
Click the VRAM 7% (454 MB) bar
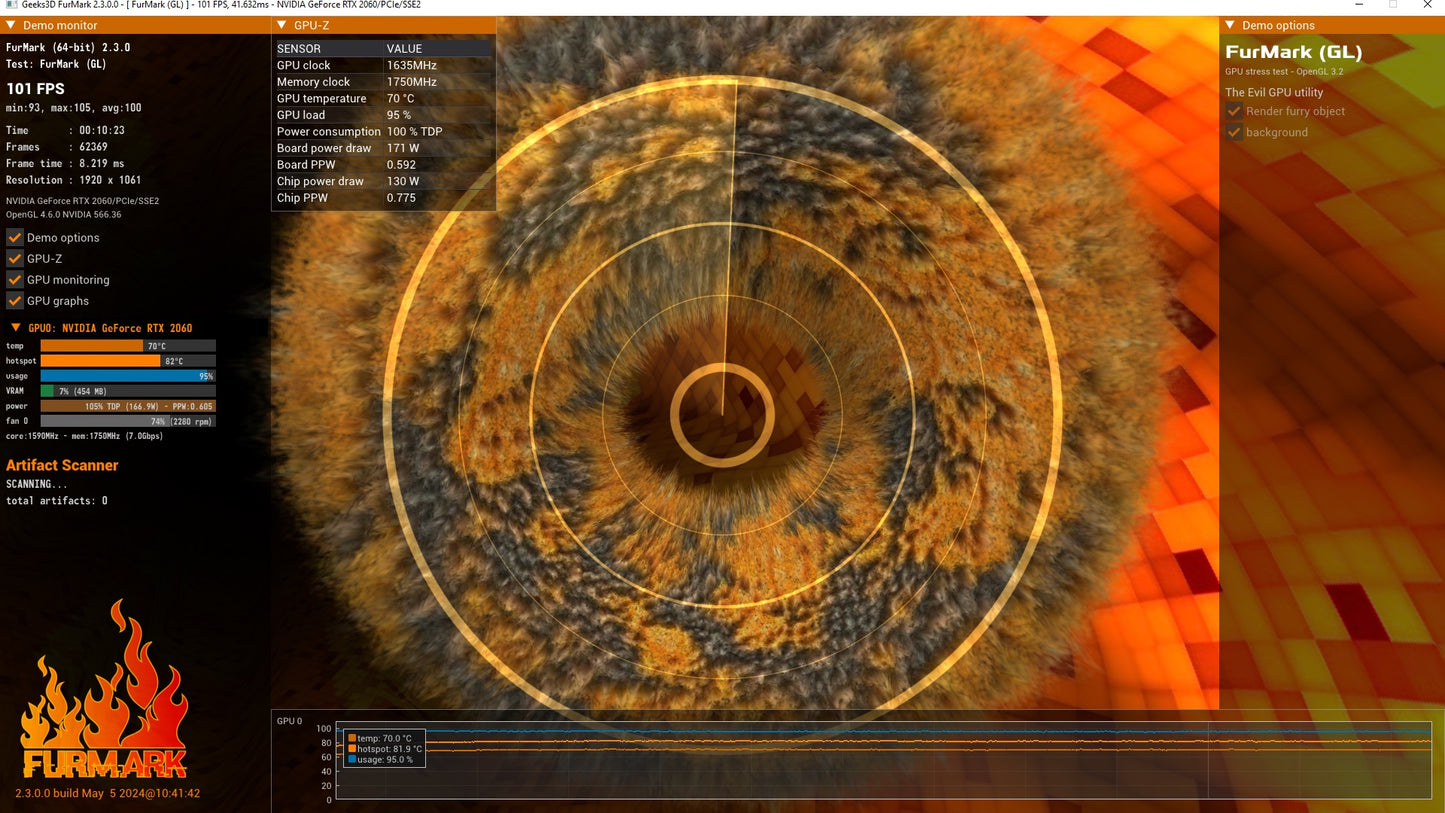point(128,391)
